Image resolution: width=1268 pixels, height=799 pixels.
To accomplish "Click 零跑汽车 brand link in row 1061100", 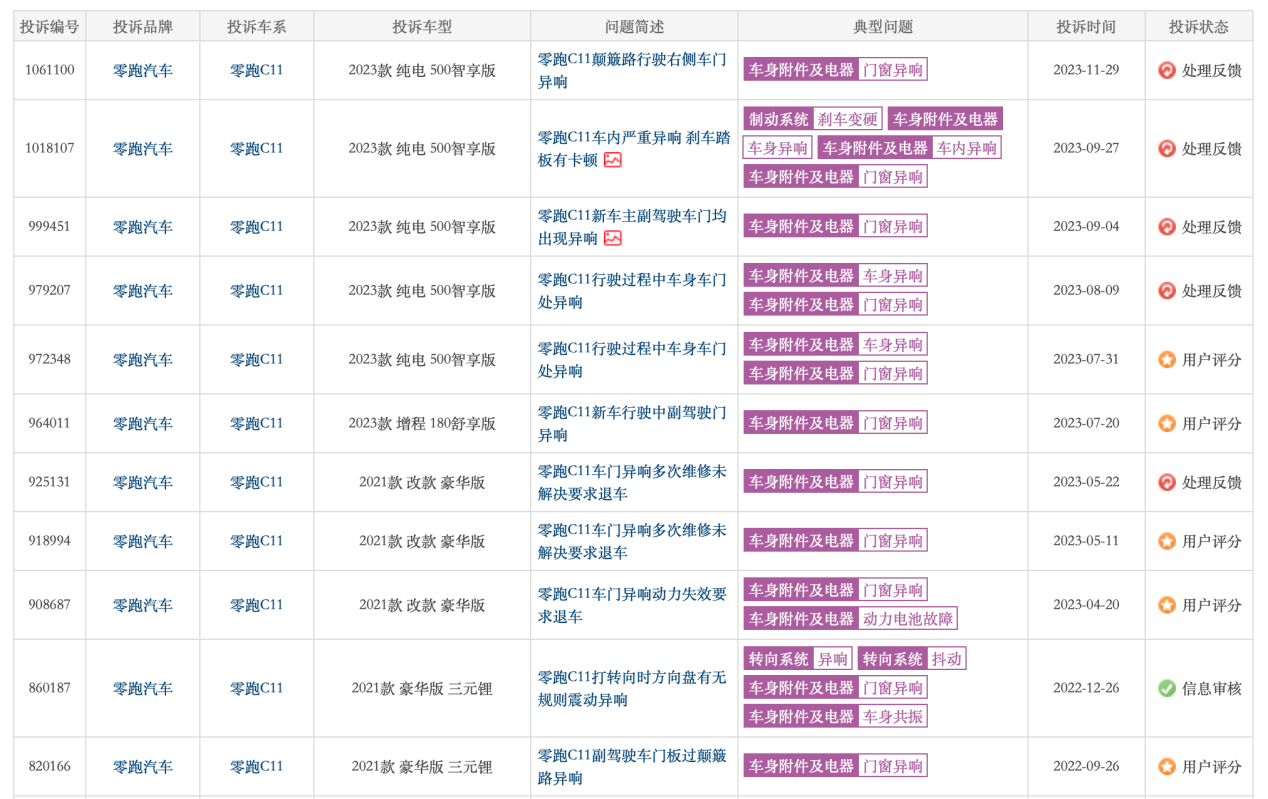I will 142,70.
